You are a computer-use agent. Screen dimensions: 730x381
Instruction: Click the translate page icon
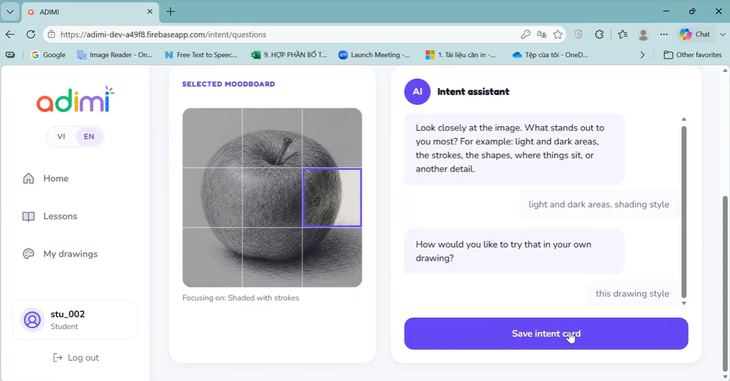[x=541, y=34]
